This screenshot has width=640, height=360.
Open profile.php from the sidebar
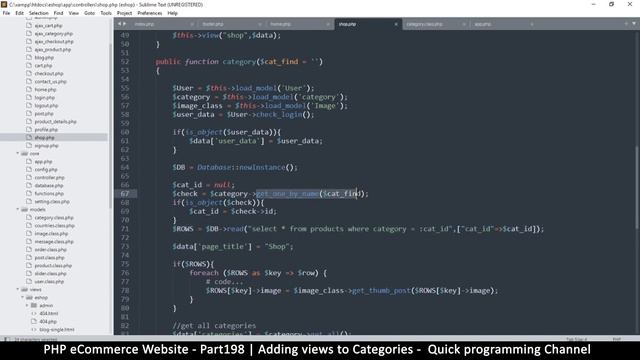pos(46,129)
